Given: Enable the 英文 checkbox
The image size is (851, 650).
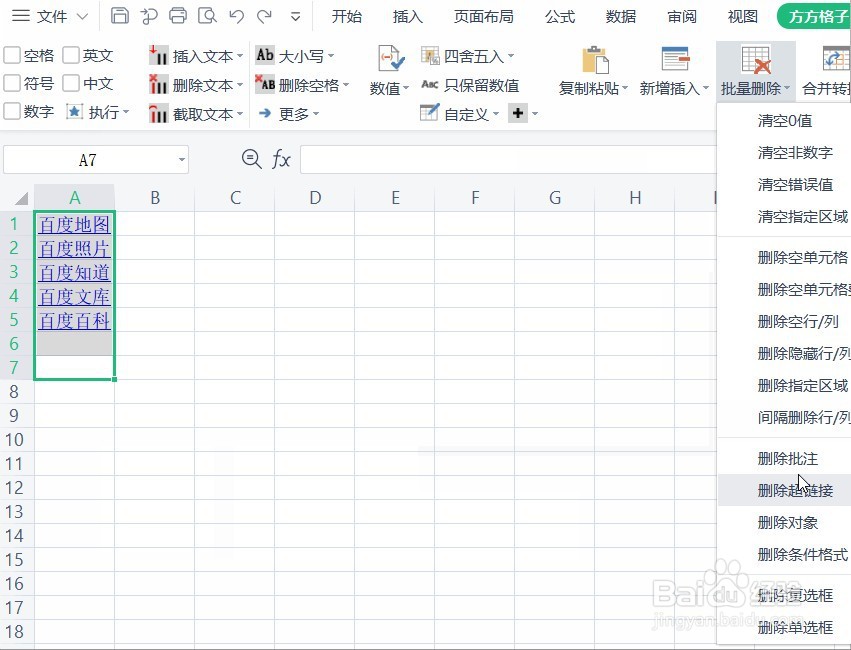Looking at the screenshot, I should point(71,55).
